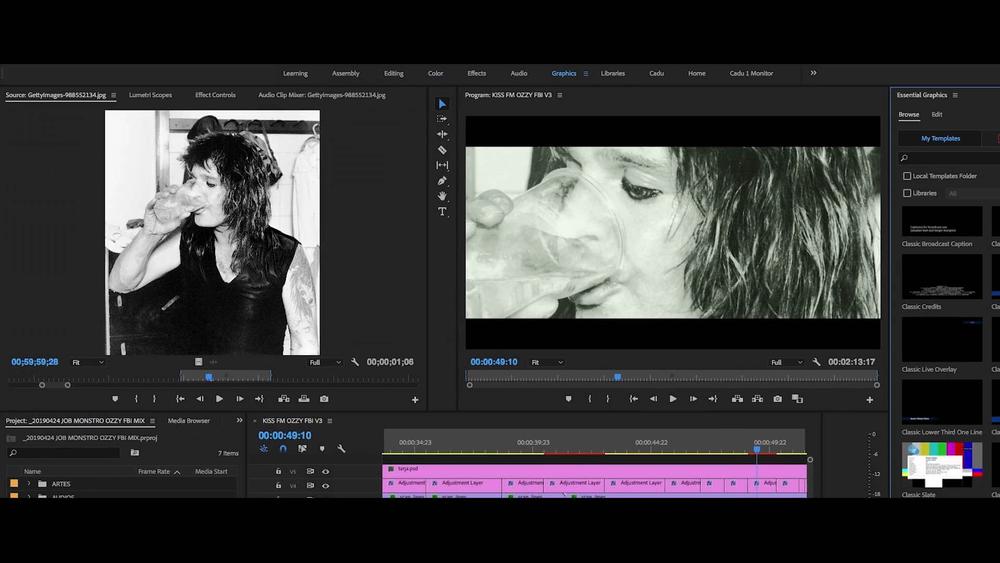Open Source monitor settings wrench
Screen dimensions: 1000x563
point(355,362)
